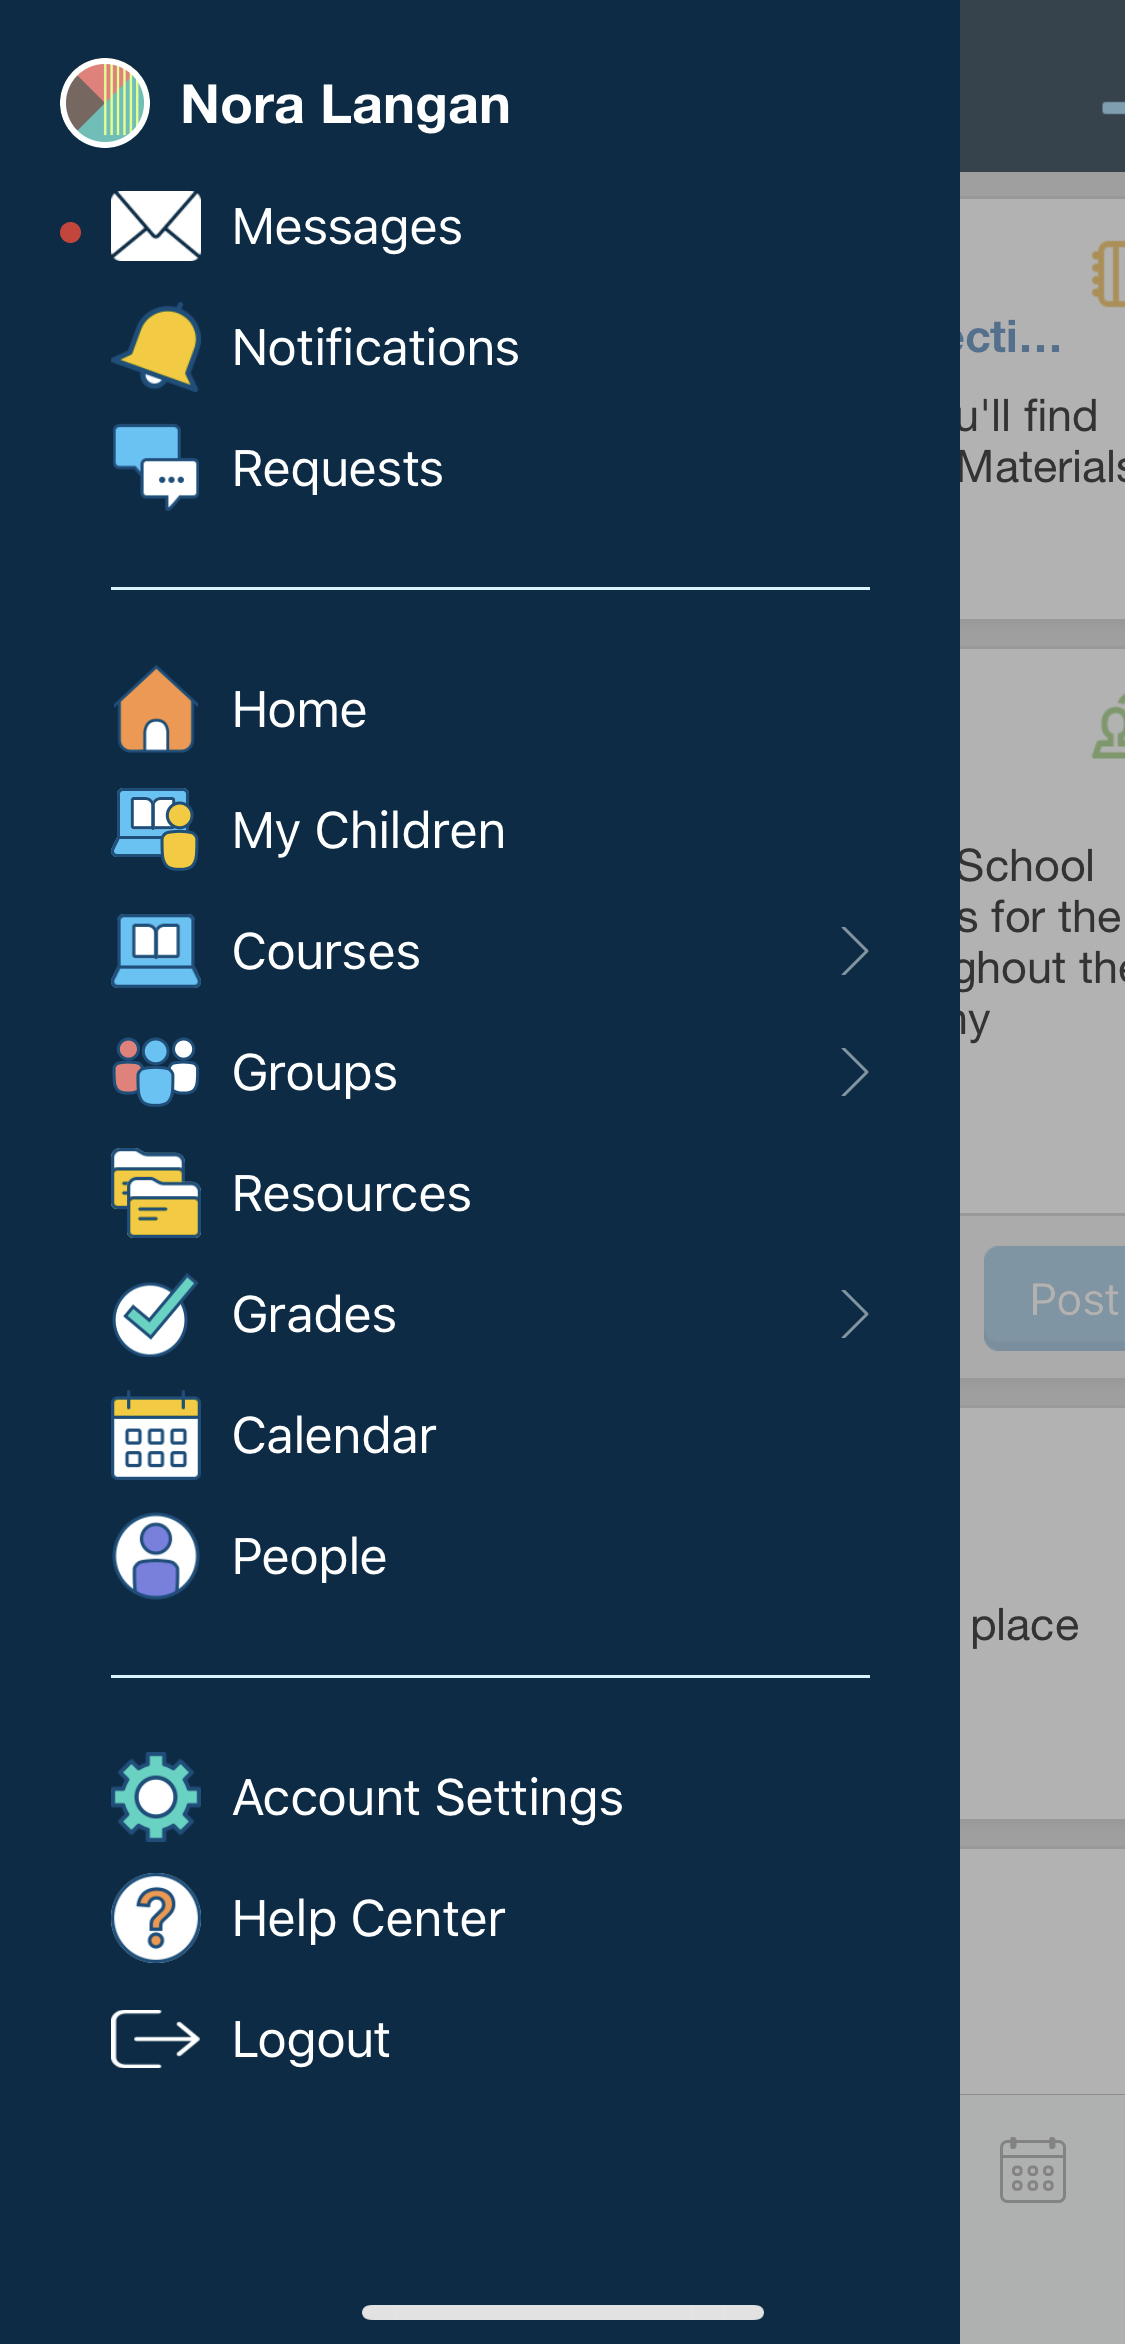Open the My Children icon

point(155,830)
